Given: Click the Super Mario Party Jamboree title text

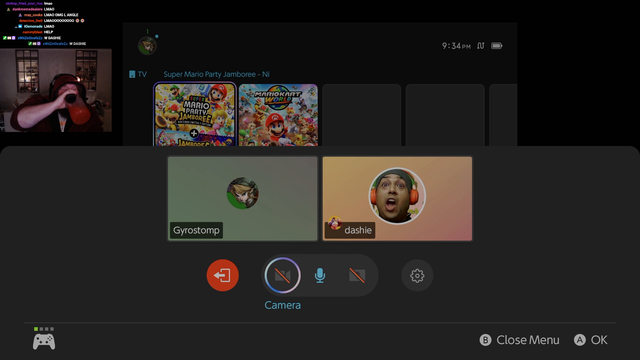Looking at the screenshot, I should (216, 74).
